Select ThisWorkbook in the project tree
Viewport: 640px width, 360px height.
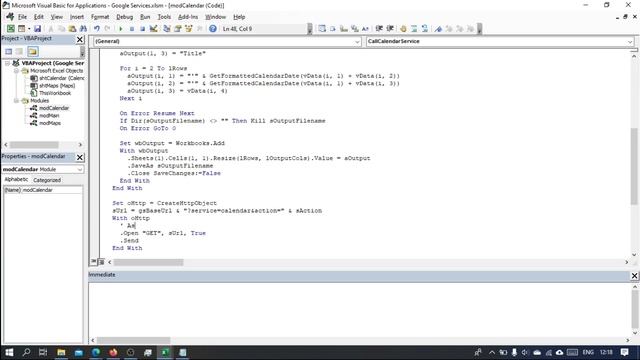click(55, 93)
